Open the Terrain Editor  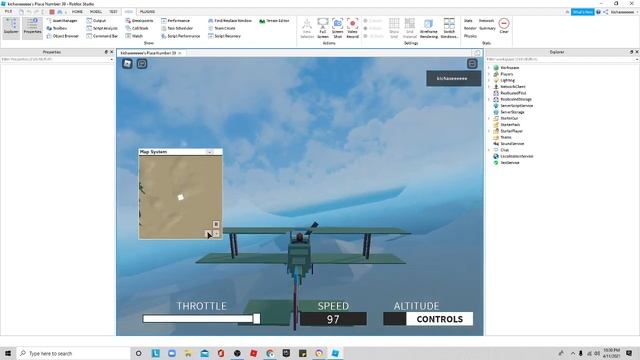click(x=274, y=20)
